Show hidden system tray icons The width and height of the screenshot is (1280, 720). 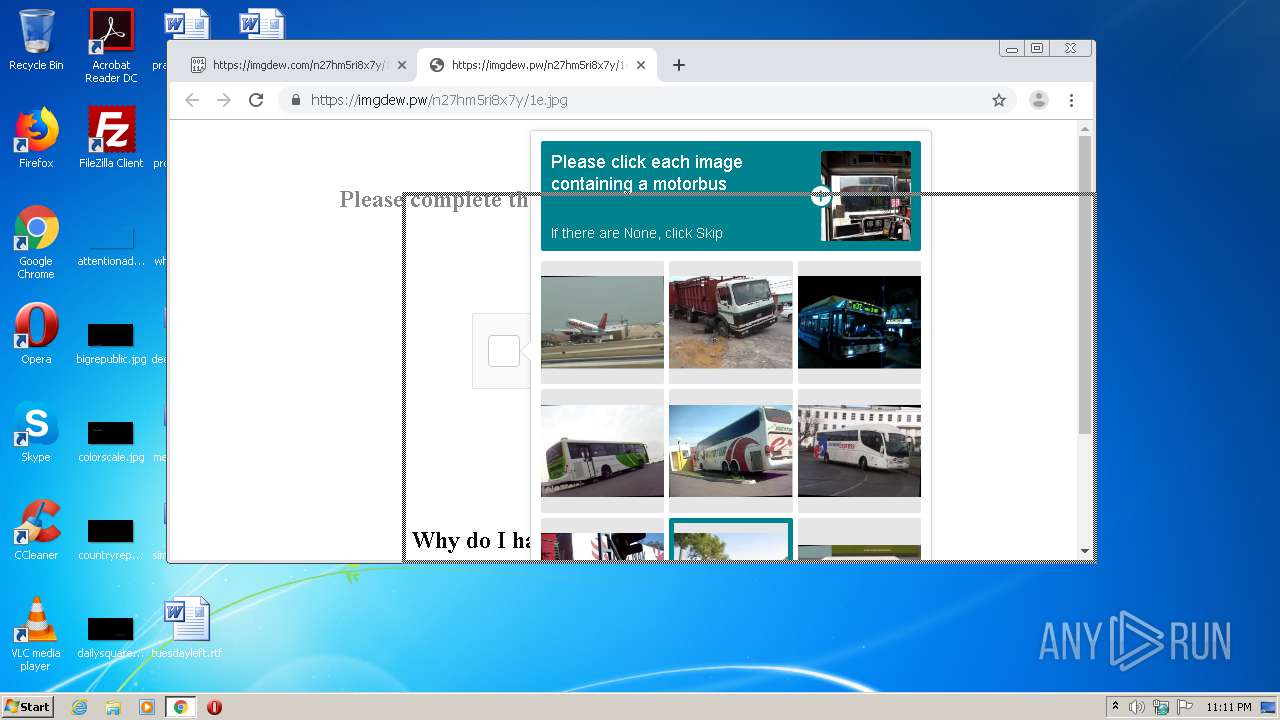(x=1116, y=707)
